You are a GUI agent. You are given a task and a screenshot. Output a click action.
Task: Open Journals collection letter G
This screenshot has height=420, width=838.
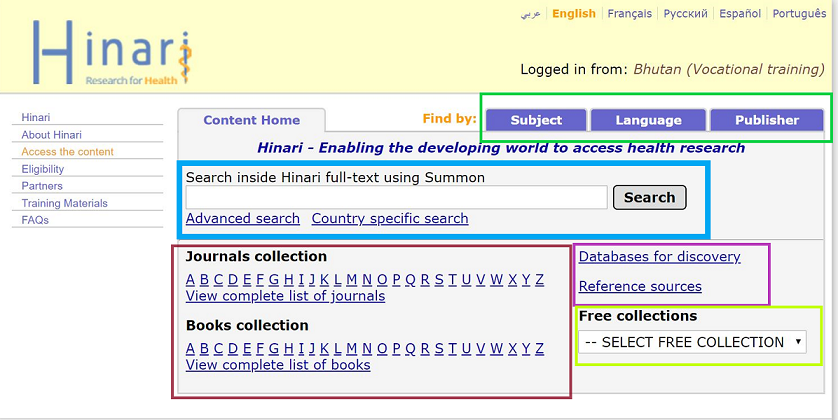point(274,279)
